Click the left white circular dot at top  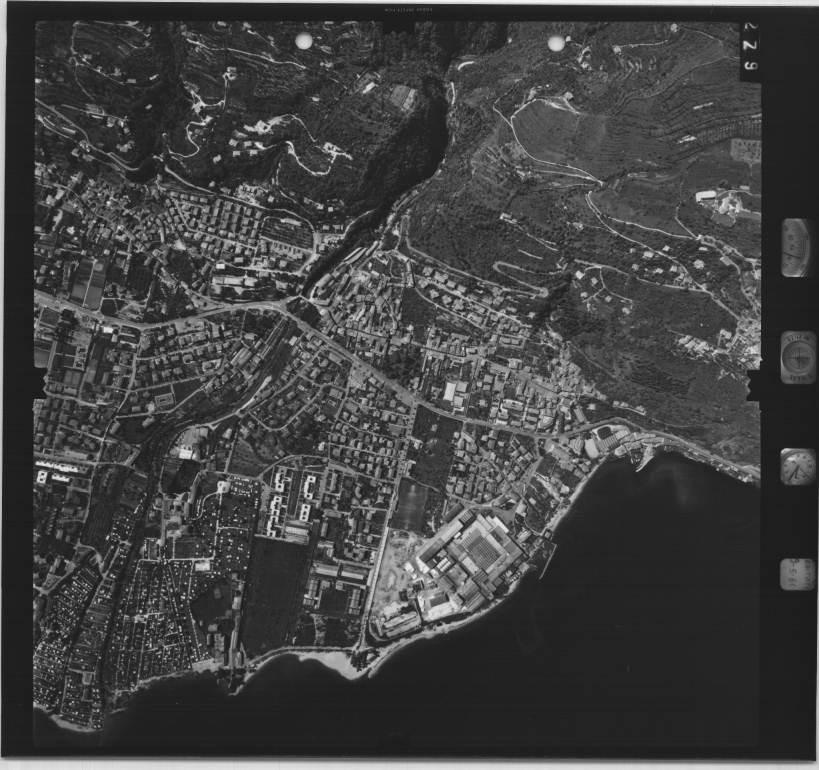[304, 40]
